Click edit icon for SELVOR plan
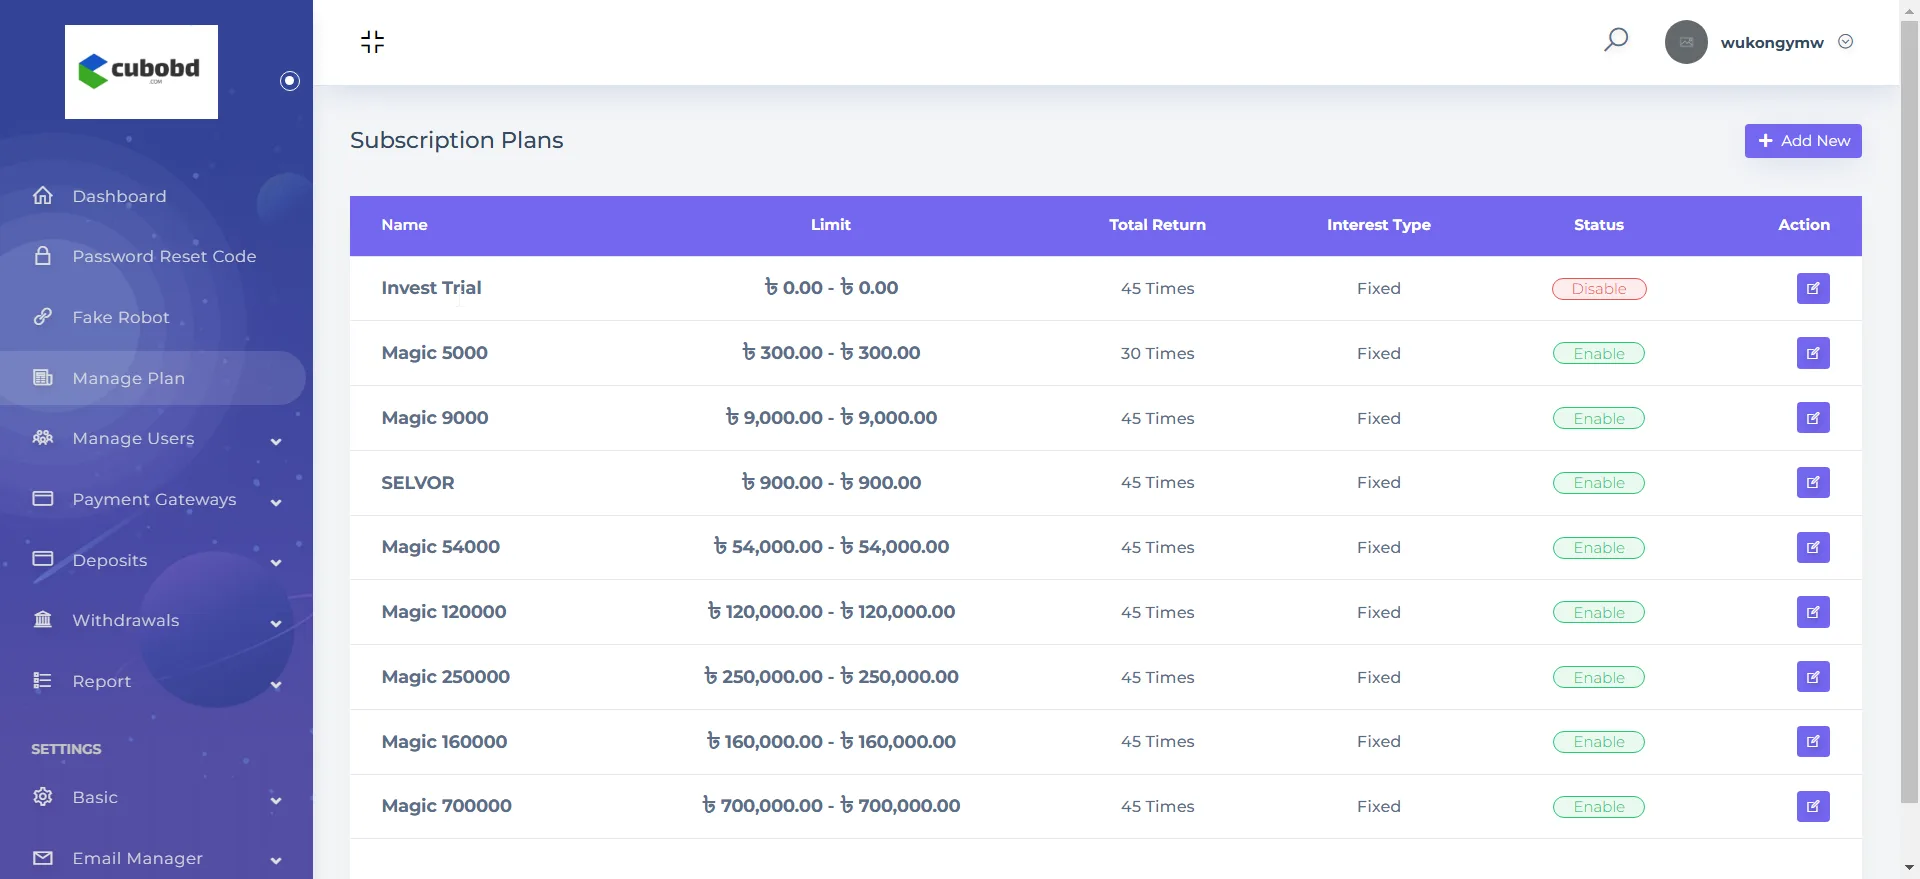 [x=1812, y=483]
